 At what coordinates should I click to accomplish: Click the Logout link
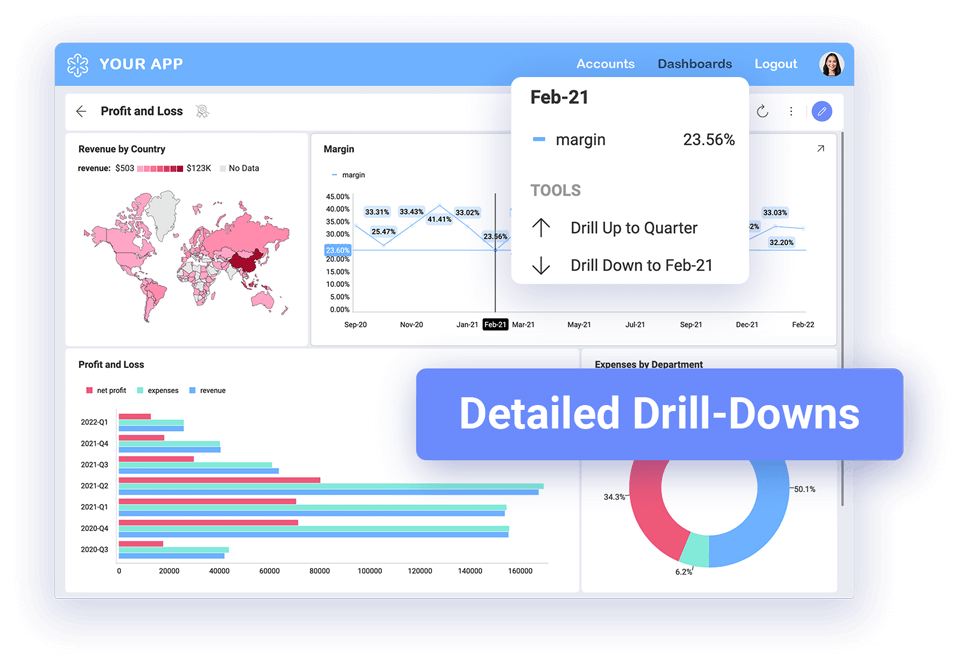click(x=776, y=64)
